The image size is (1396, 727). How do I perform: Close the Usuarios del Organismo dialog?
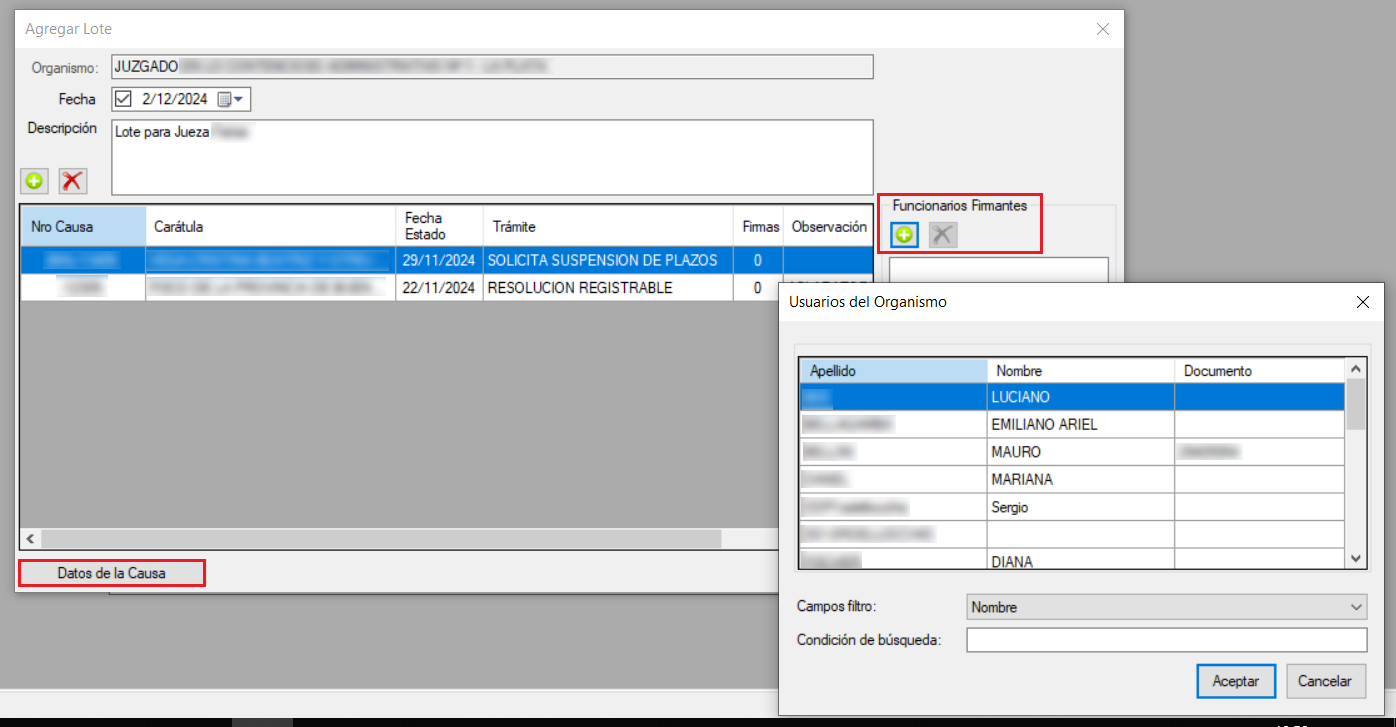(x=1361, y=301)
